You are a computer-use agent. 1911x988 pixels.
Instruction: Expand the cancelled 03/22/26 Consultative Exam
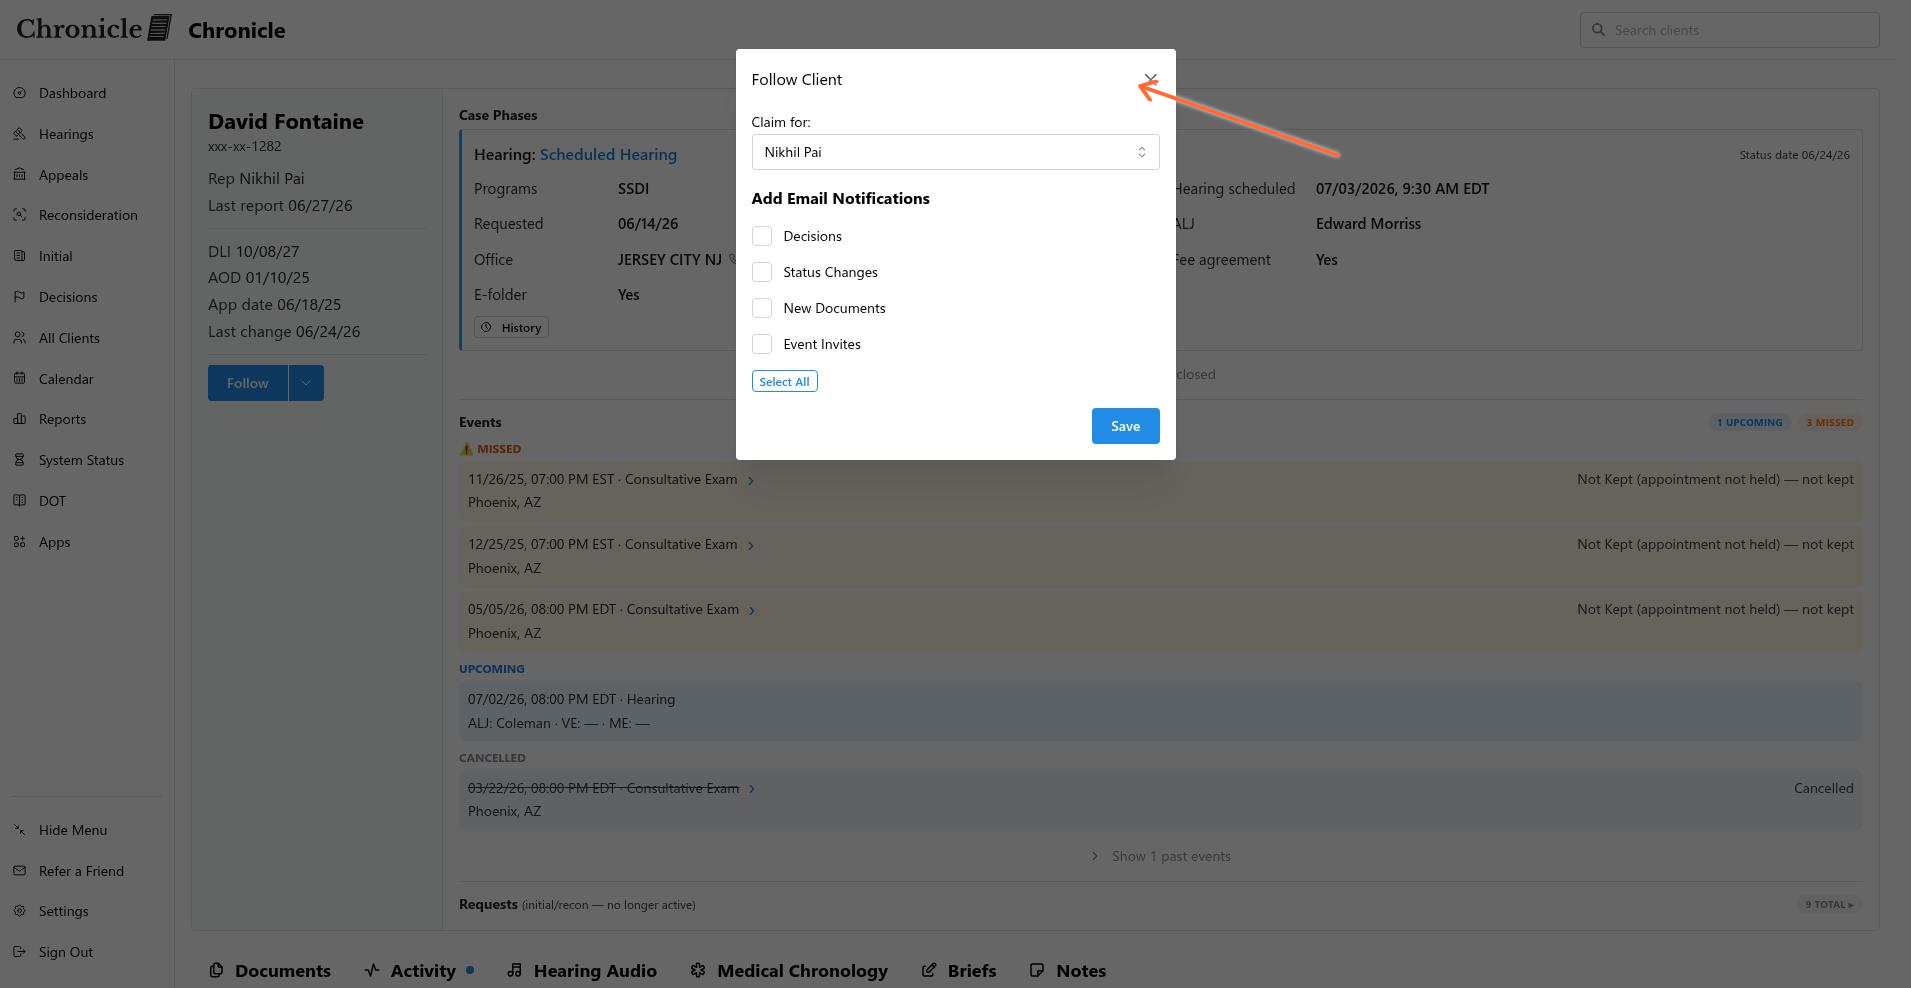click(x=752, y=789)
